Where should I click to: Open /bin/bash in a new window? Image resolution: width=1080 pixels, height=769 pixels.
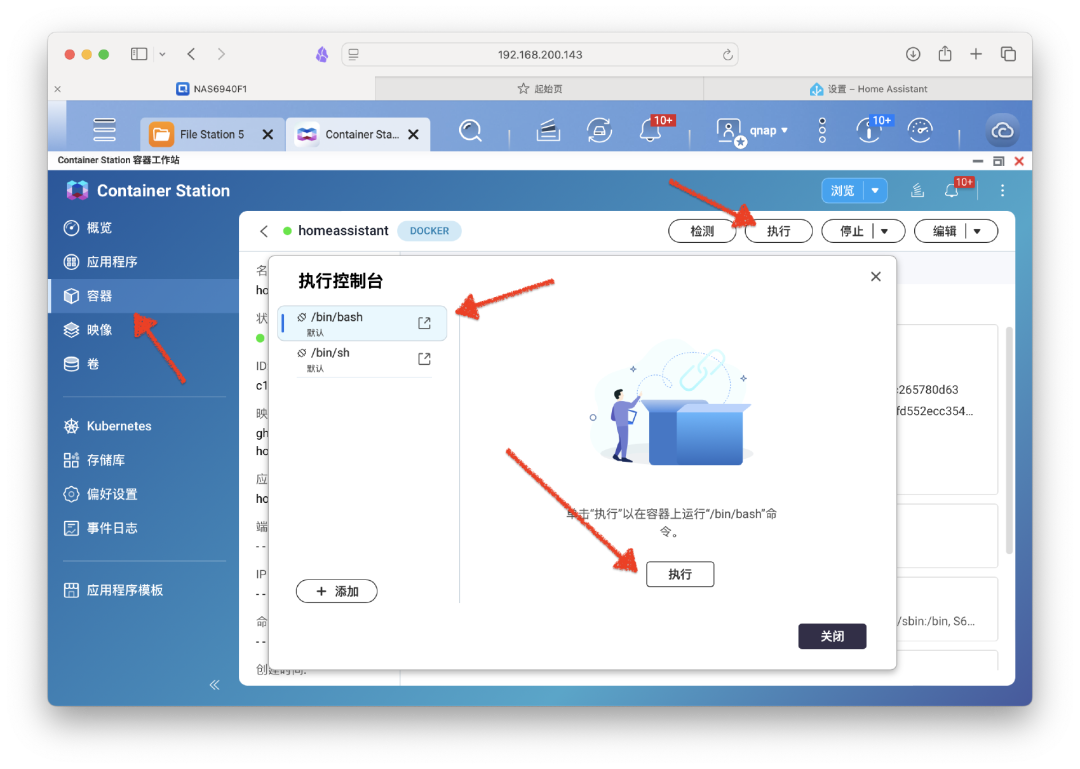(424, 323)
